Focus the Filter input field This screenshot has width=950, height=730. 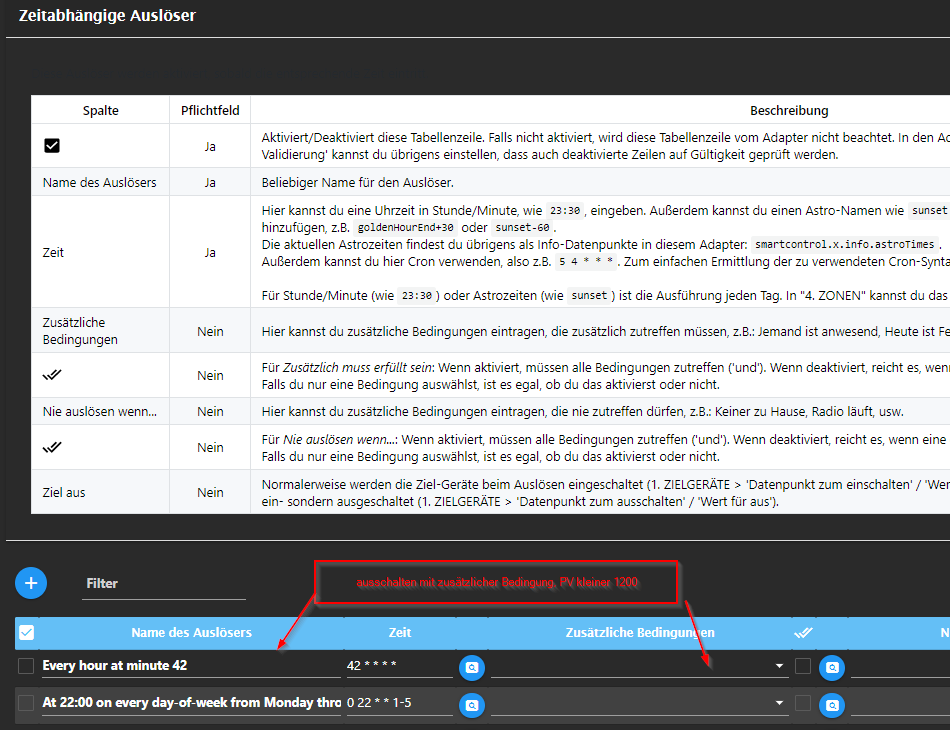click(164, 583)
